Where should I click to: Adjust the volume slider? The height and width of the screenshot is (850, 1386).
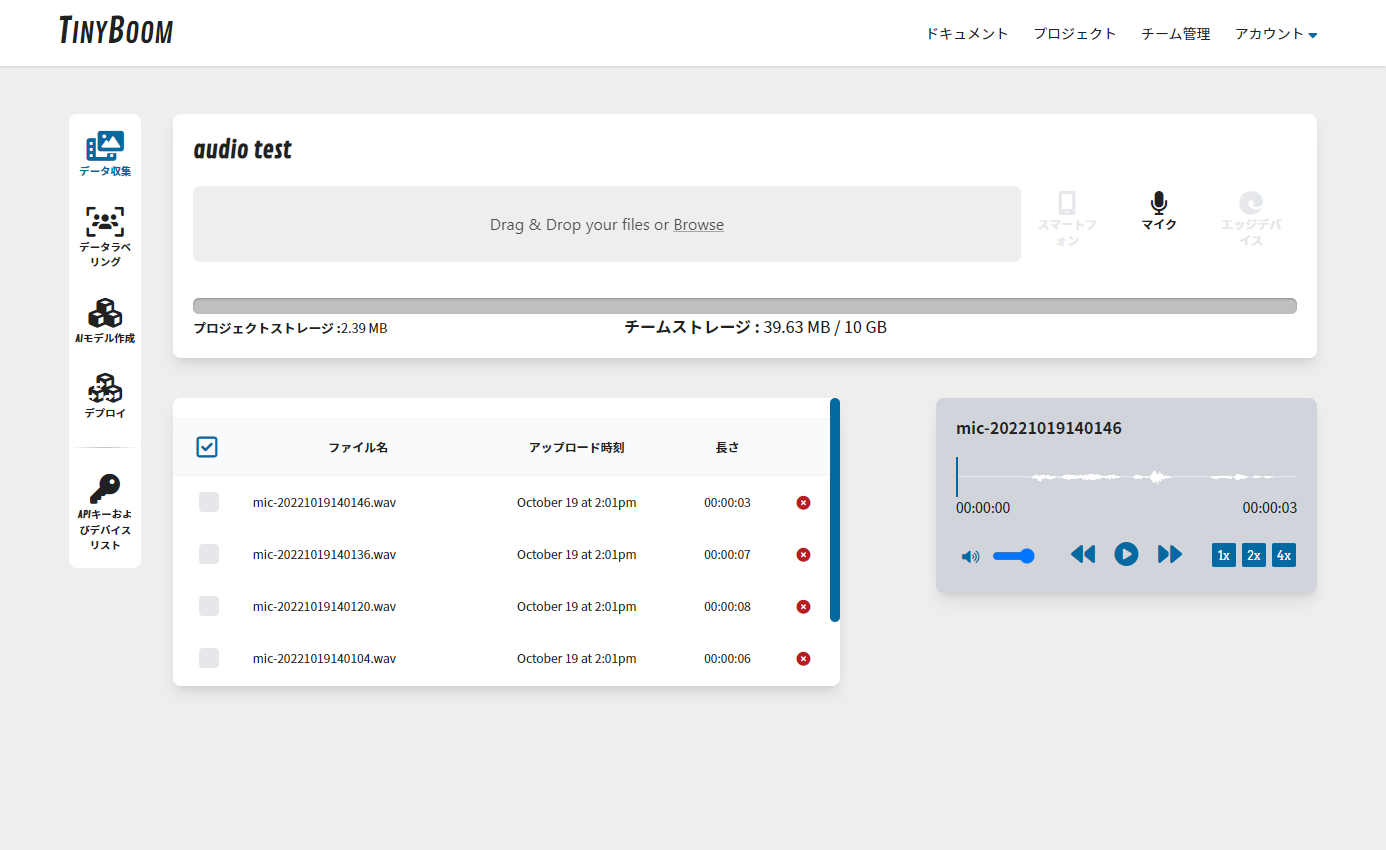pos(1013,556)
